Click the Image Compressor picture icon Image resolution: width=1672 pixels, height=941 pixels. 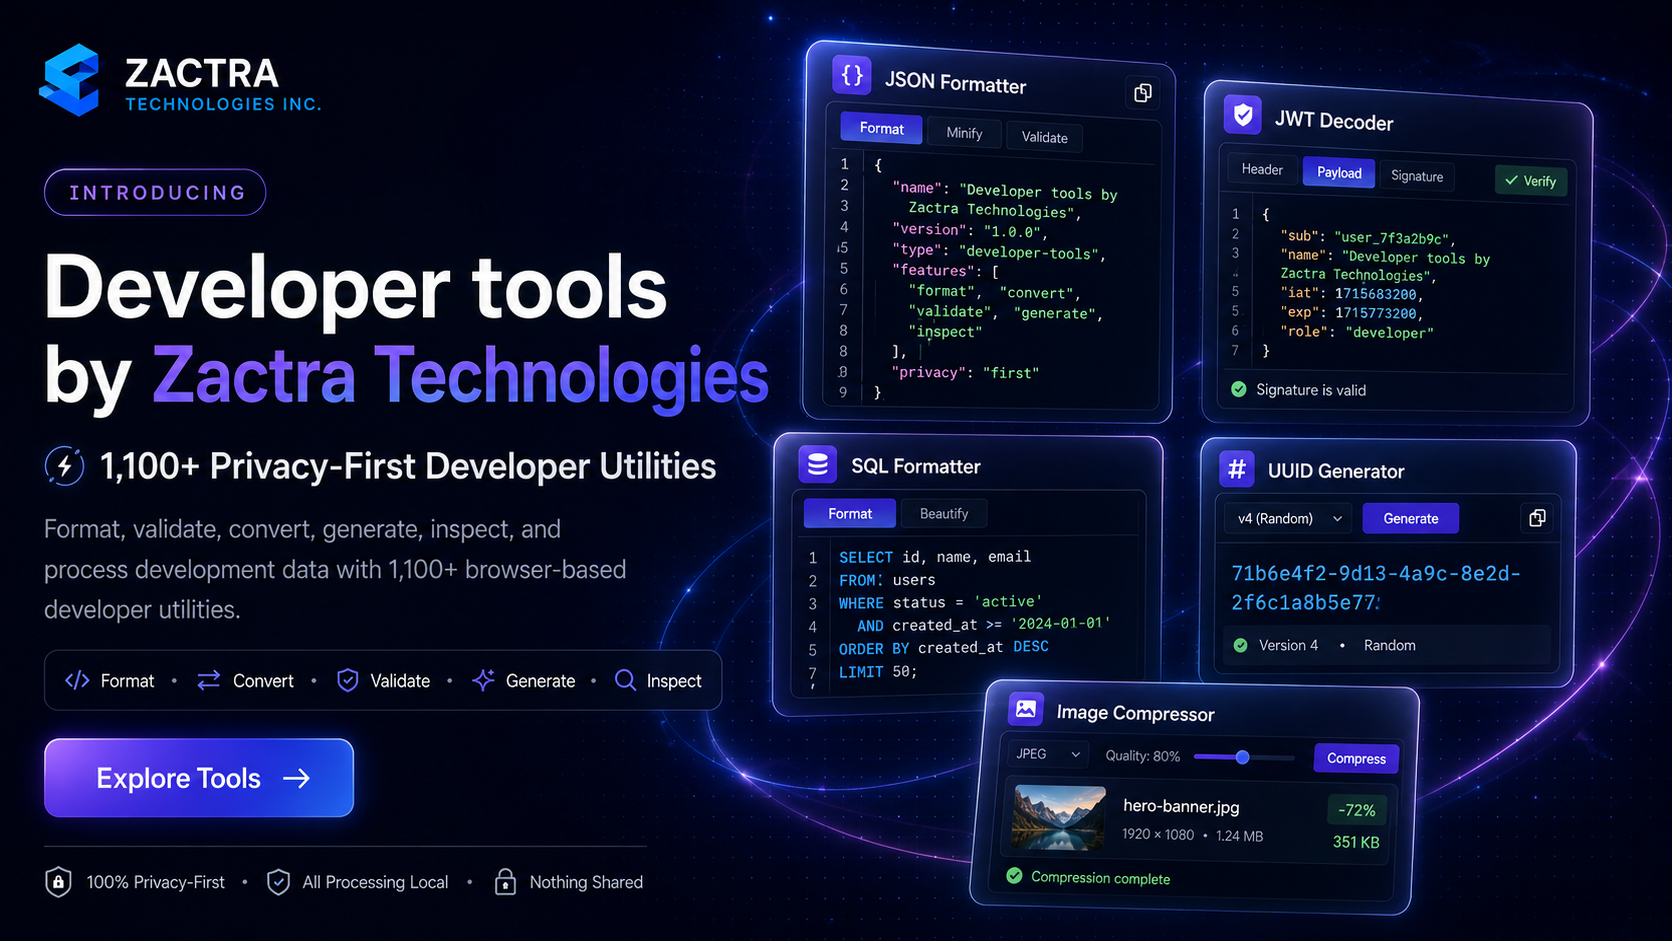click(x=1026, y=709)
